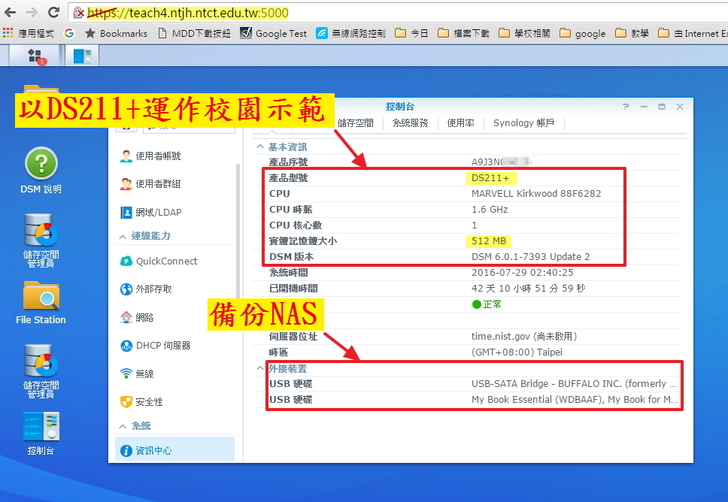This screenshot has height=502, width=728.
Task: Open the 今日 bookmark folder
Action: coord(411,33)
